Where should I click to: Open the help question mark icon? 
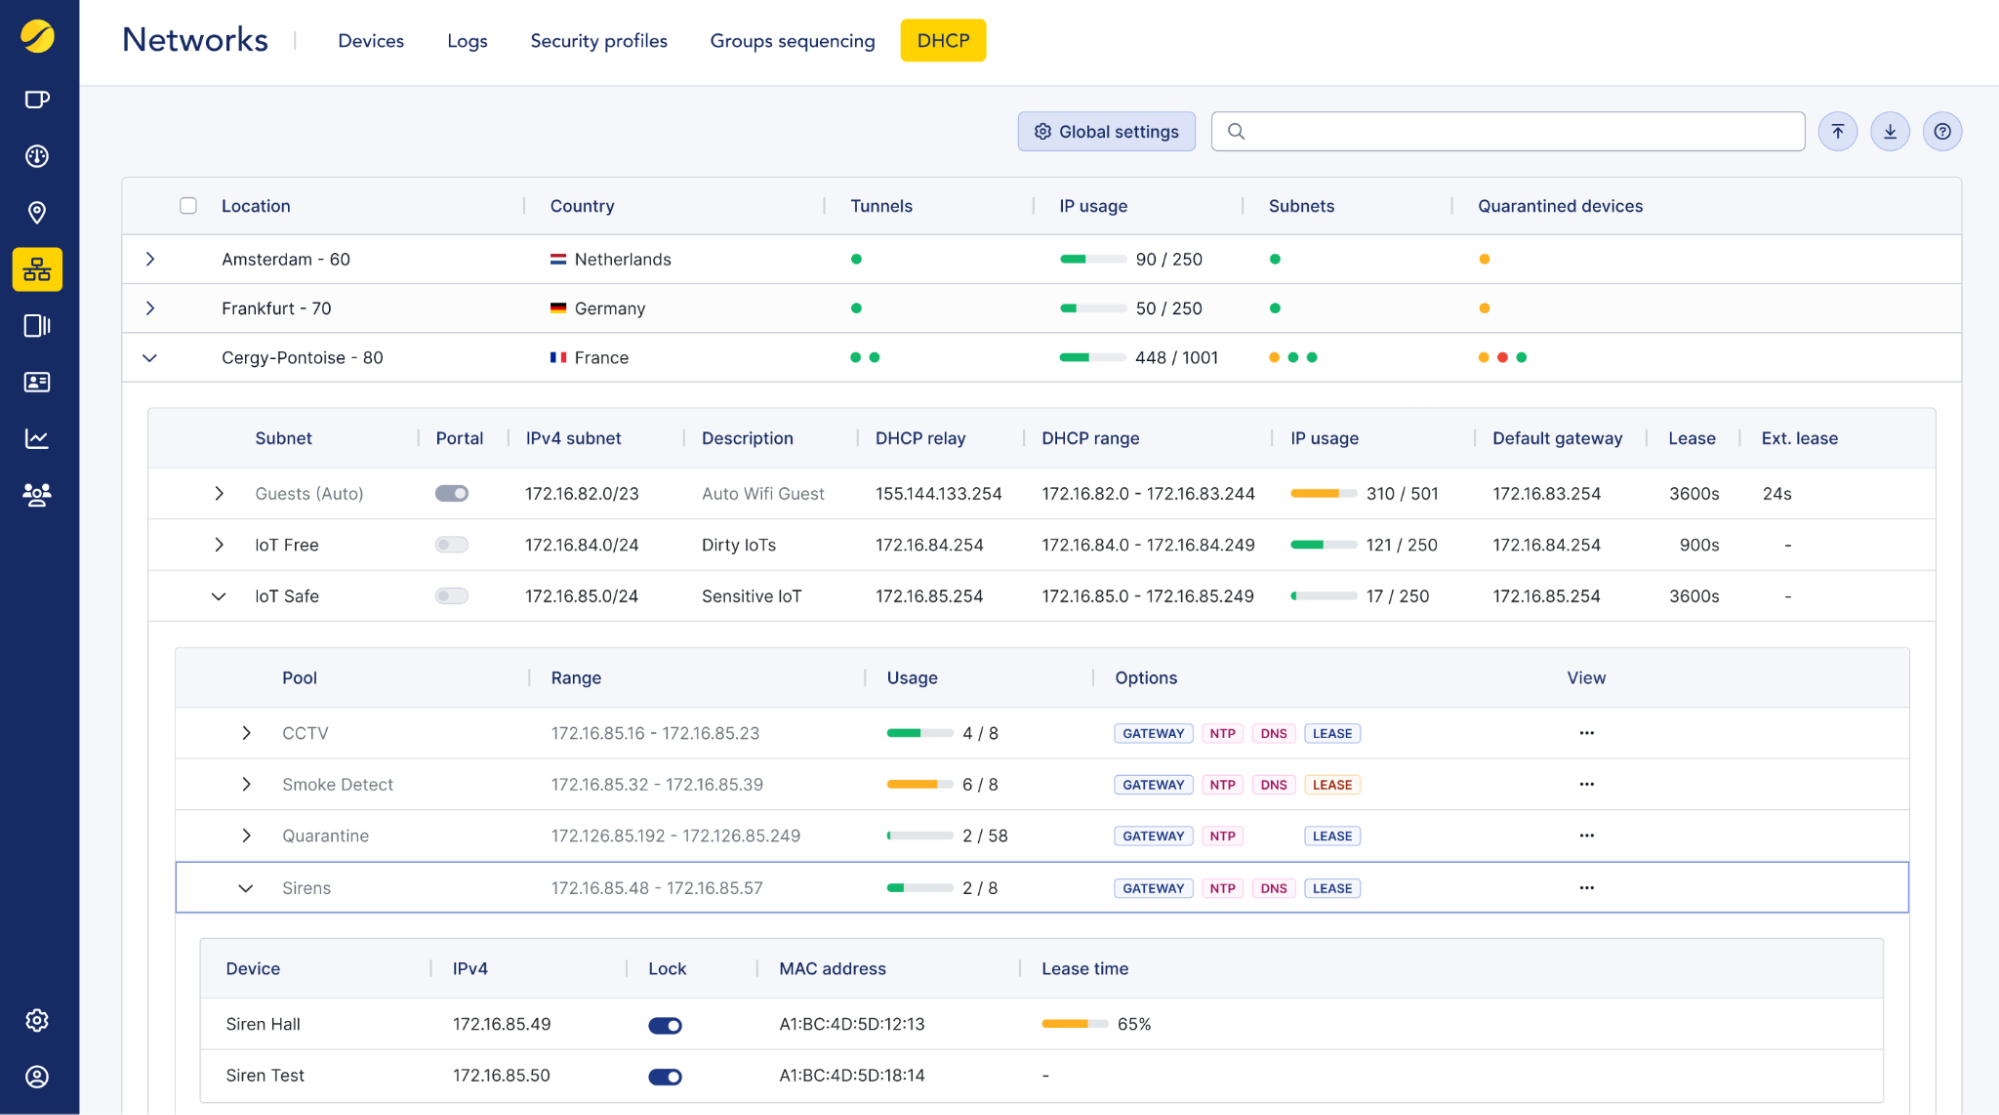click(1942, 131)
